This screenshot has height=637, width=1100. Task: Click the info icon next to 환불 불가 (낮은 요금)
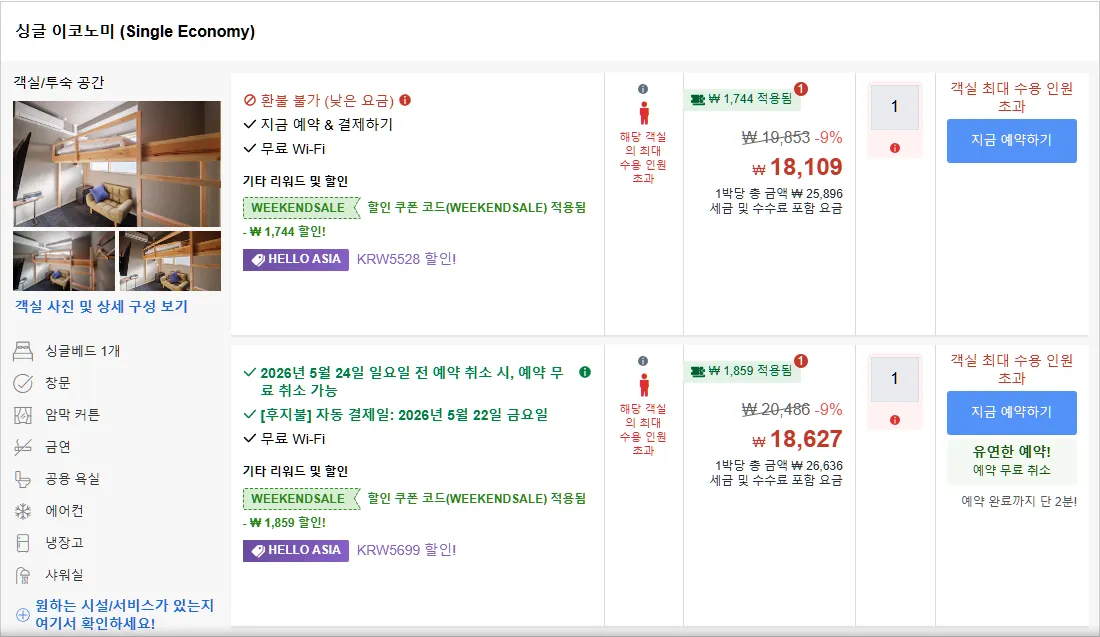[405, 100]
